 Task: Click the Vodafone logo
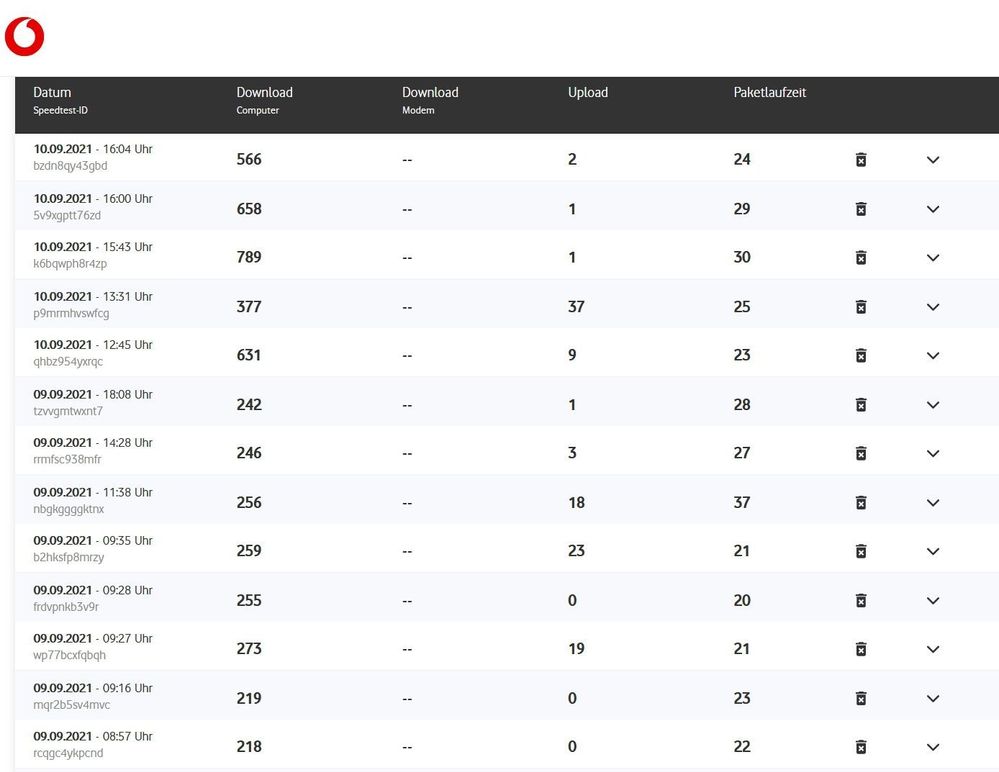[x=24, y=37]
